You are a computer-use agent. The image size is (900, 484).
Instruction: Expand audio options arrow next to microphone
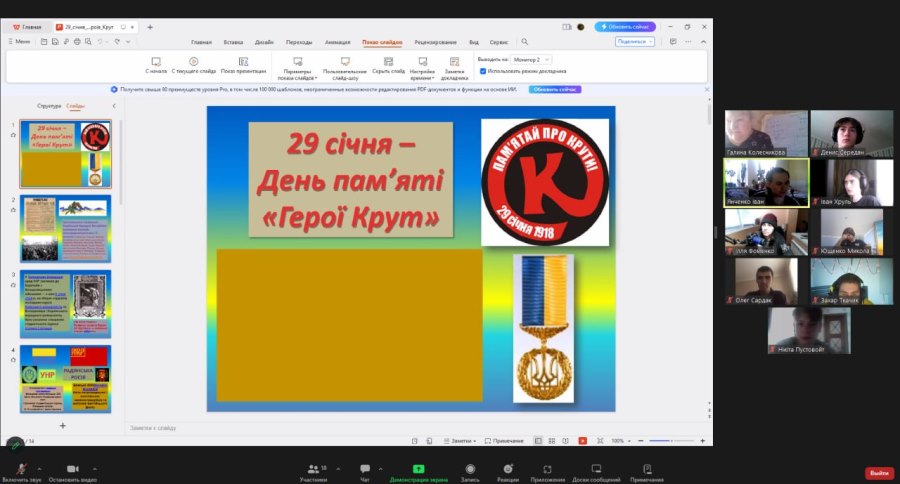tap(39, 468)
